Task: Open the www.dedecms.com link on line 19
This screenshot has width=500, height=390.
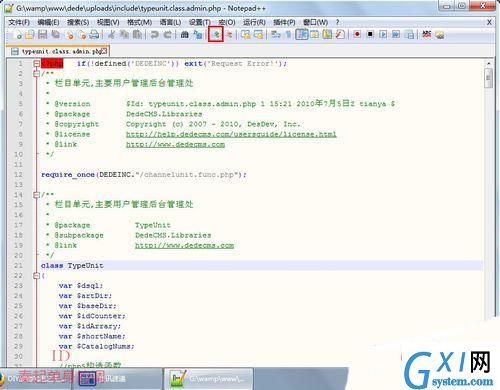Action: pos(184,245)
